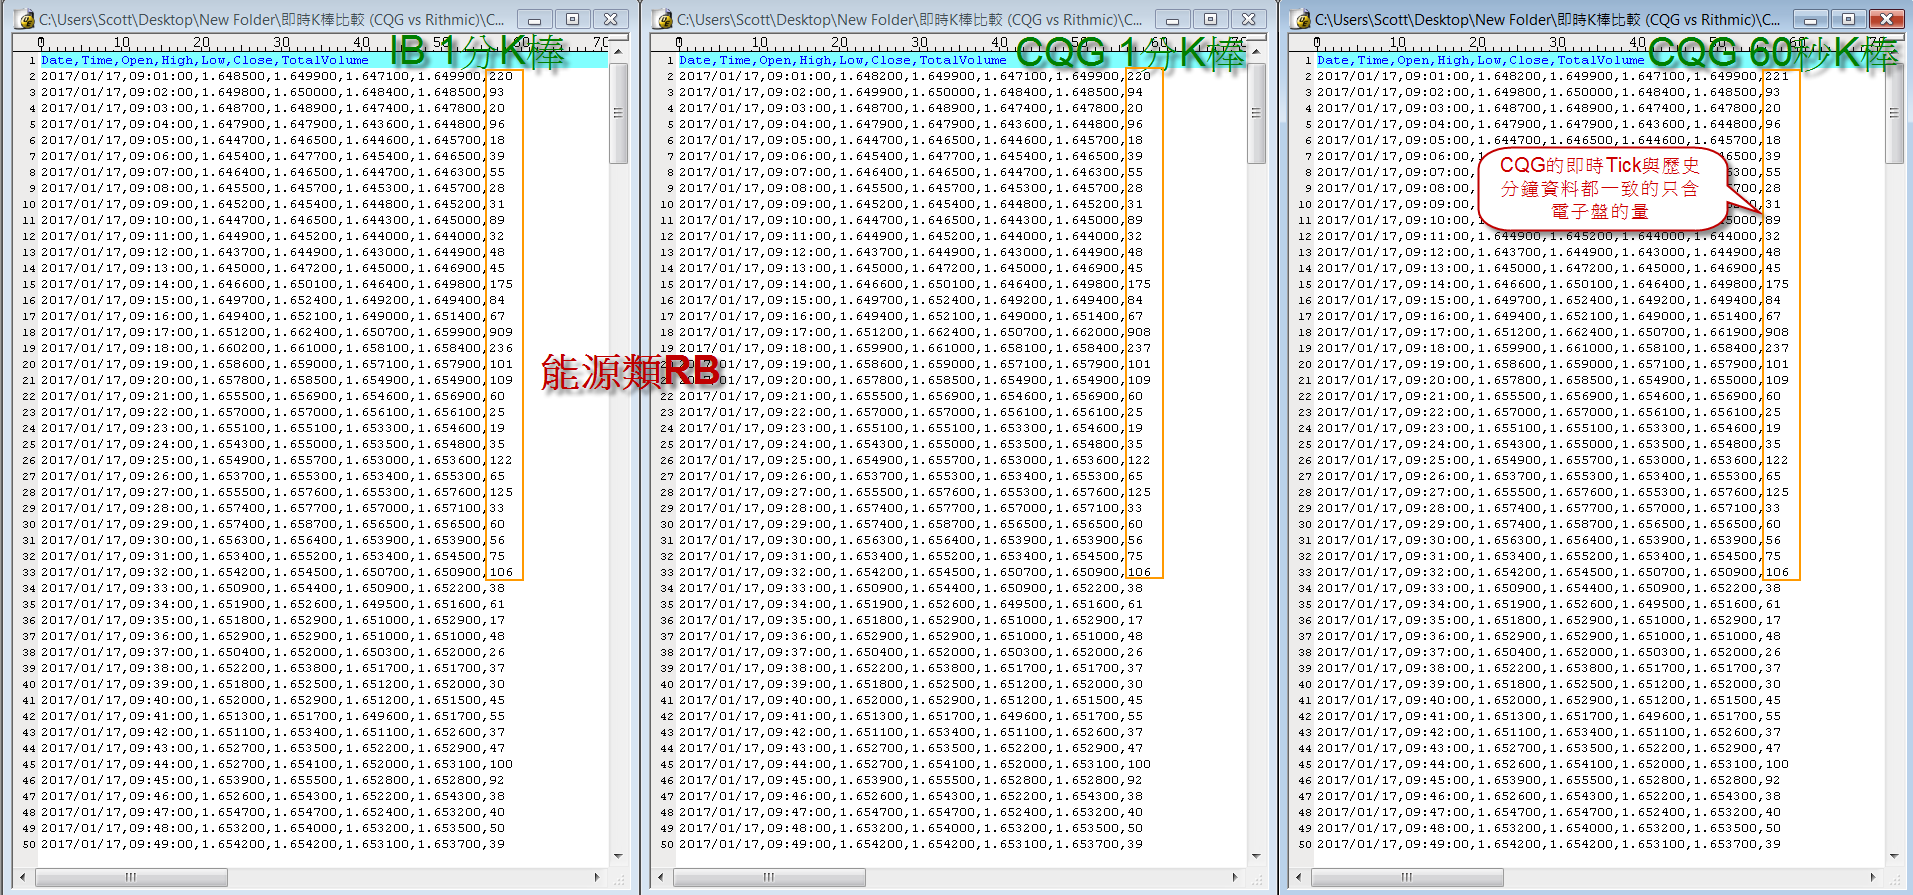Click row 09:14:00 with volume 175 in right window
The height and width of the screenshot is (895, 1913).
[1553, 284]
